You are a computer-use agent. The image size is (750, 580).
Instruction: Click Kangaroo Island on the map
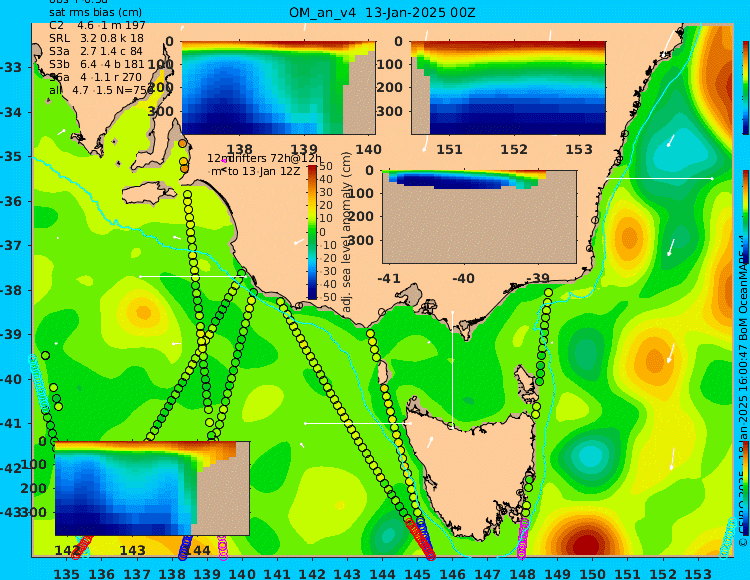point(148,194)
